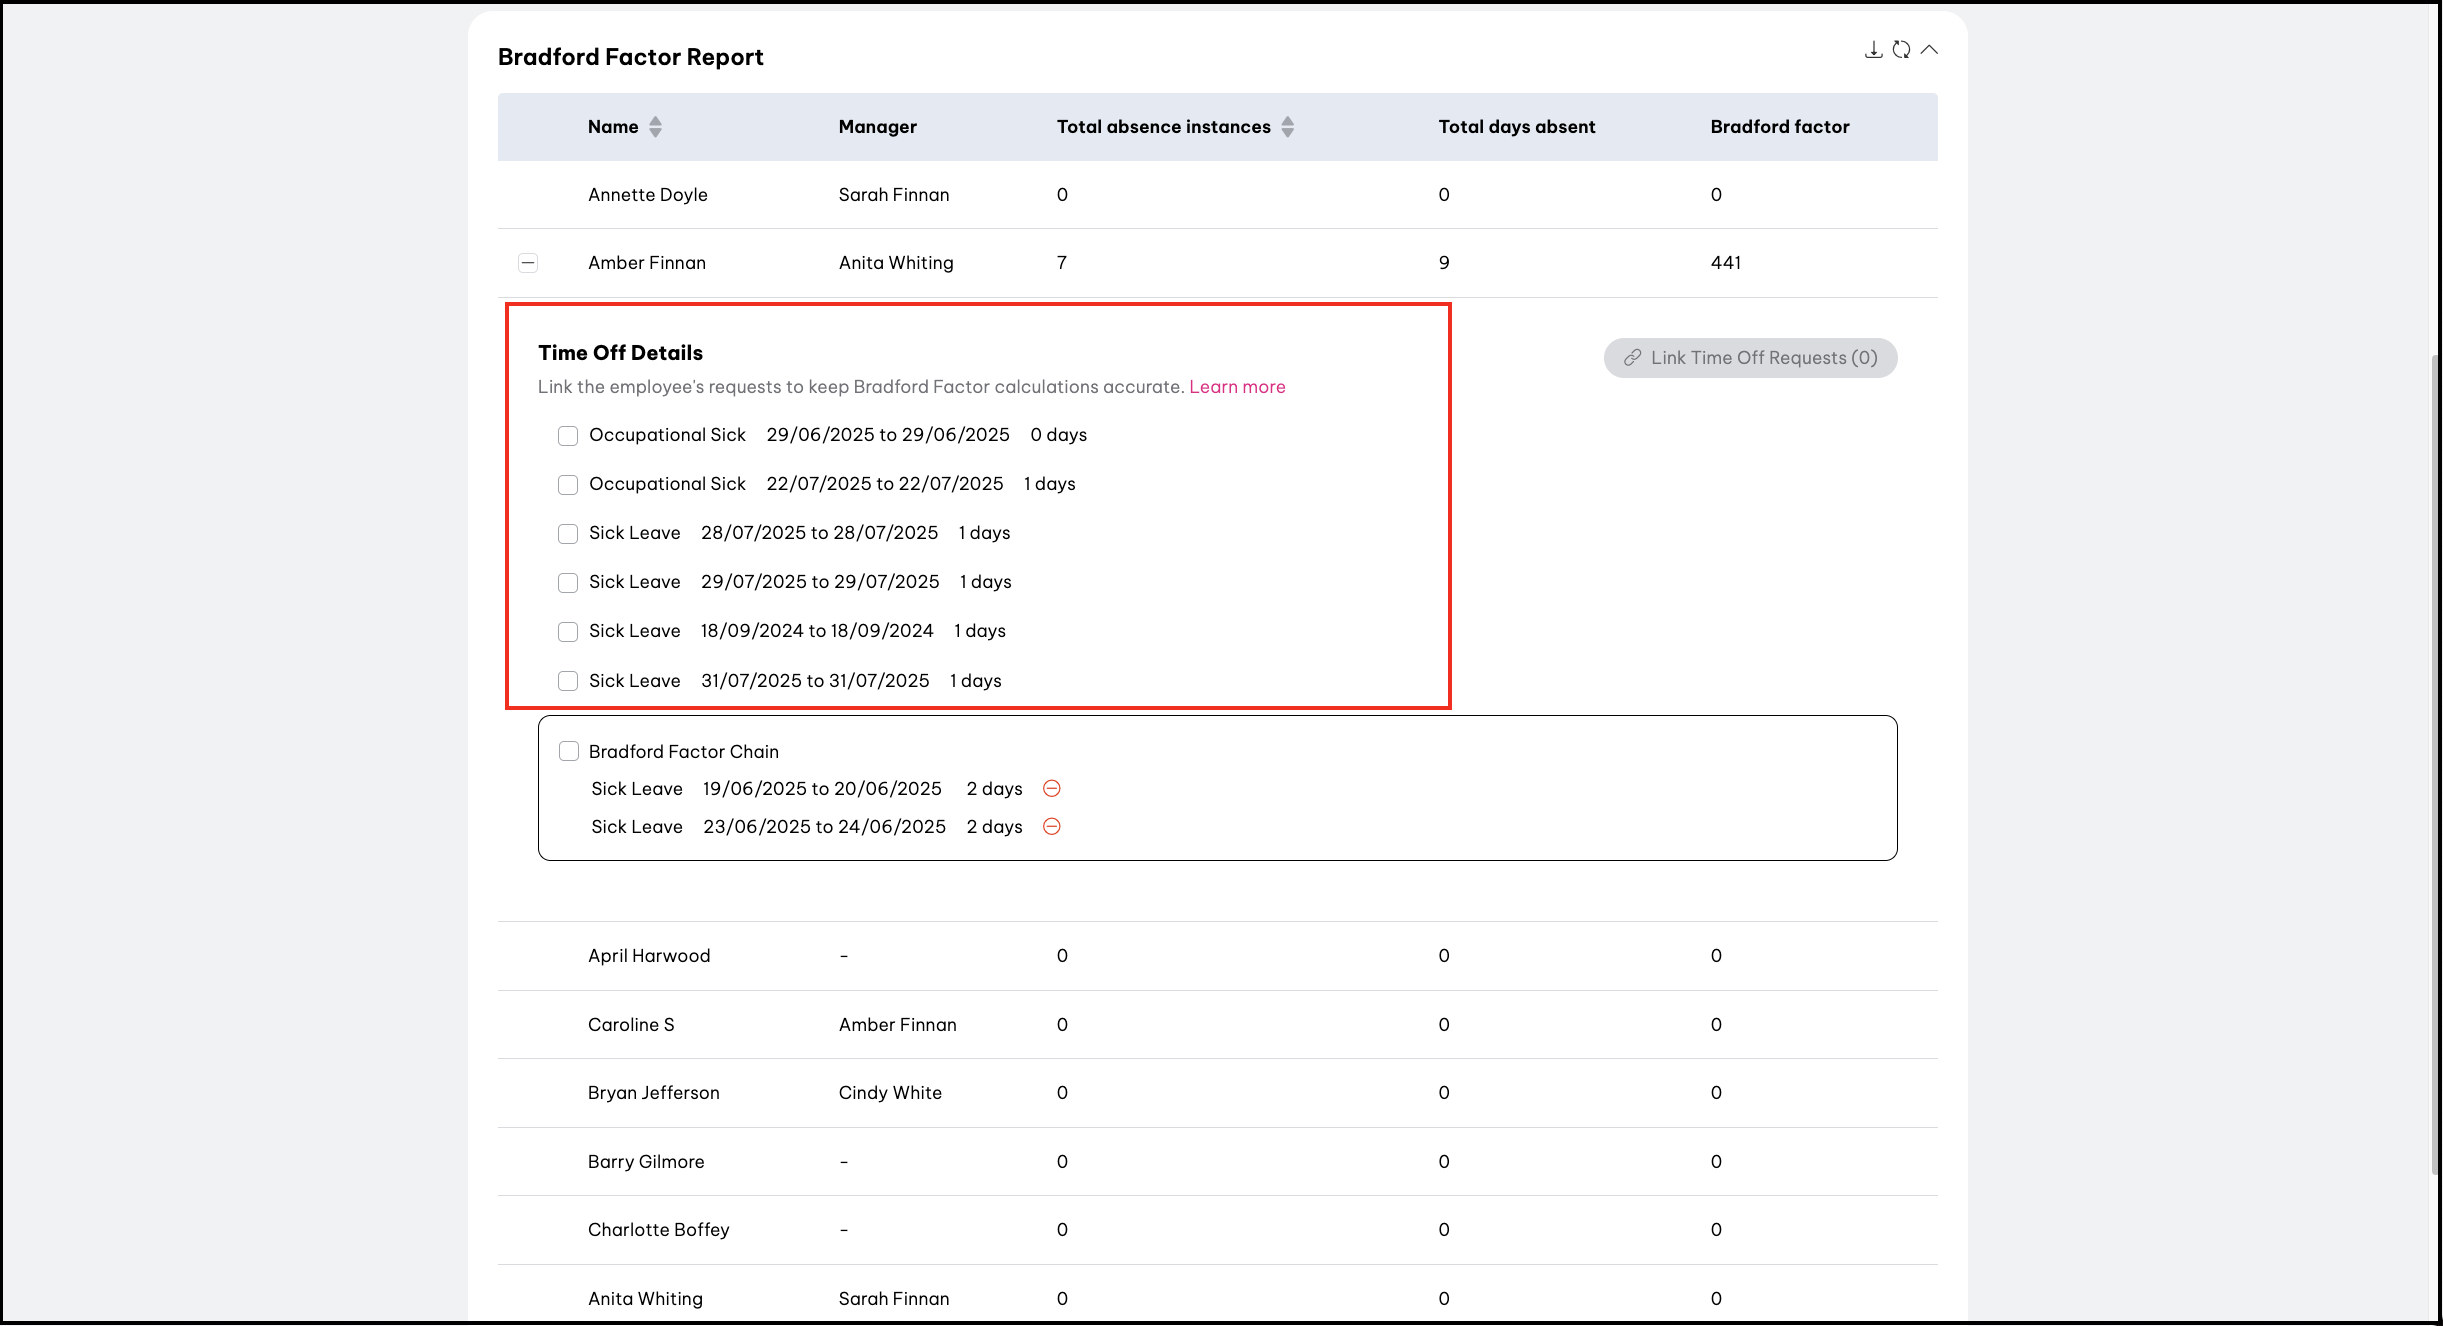Tick the Sick Leave 18/09/2024 checkbox
This screenshot has width=2443, height=1326.
[568, 632]
